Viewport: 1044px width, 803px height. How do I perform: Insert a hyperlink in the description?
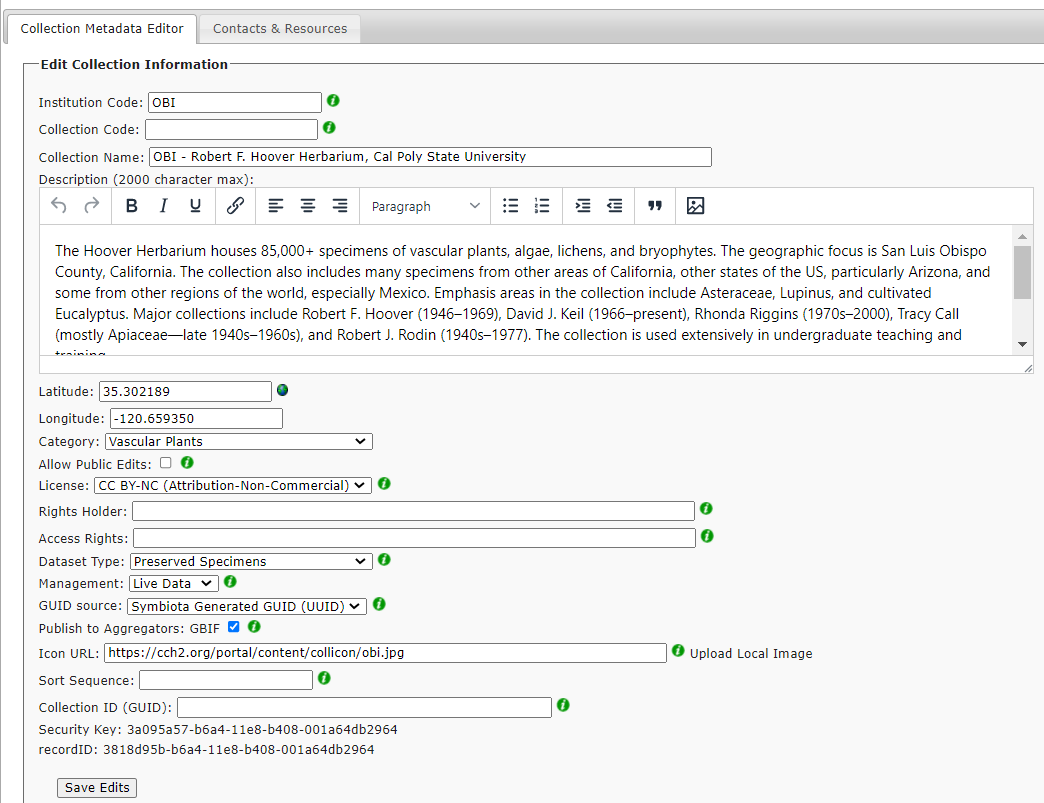[235, 206]
